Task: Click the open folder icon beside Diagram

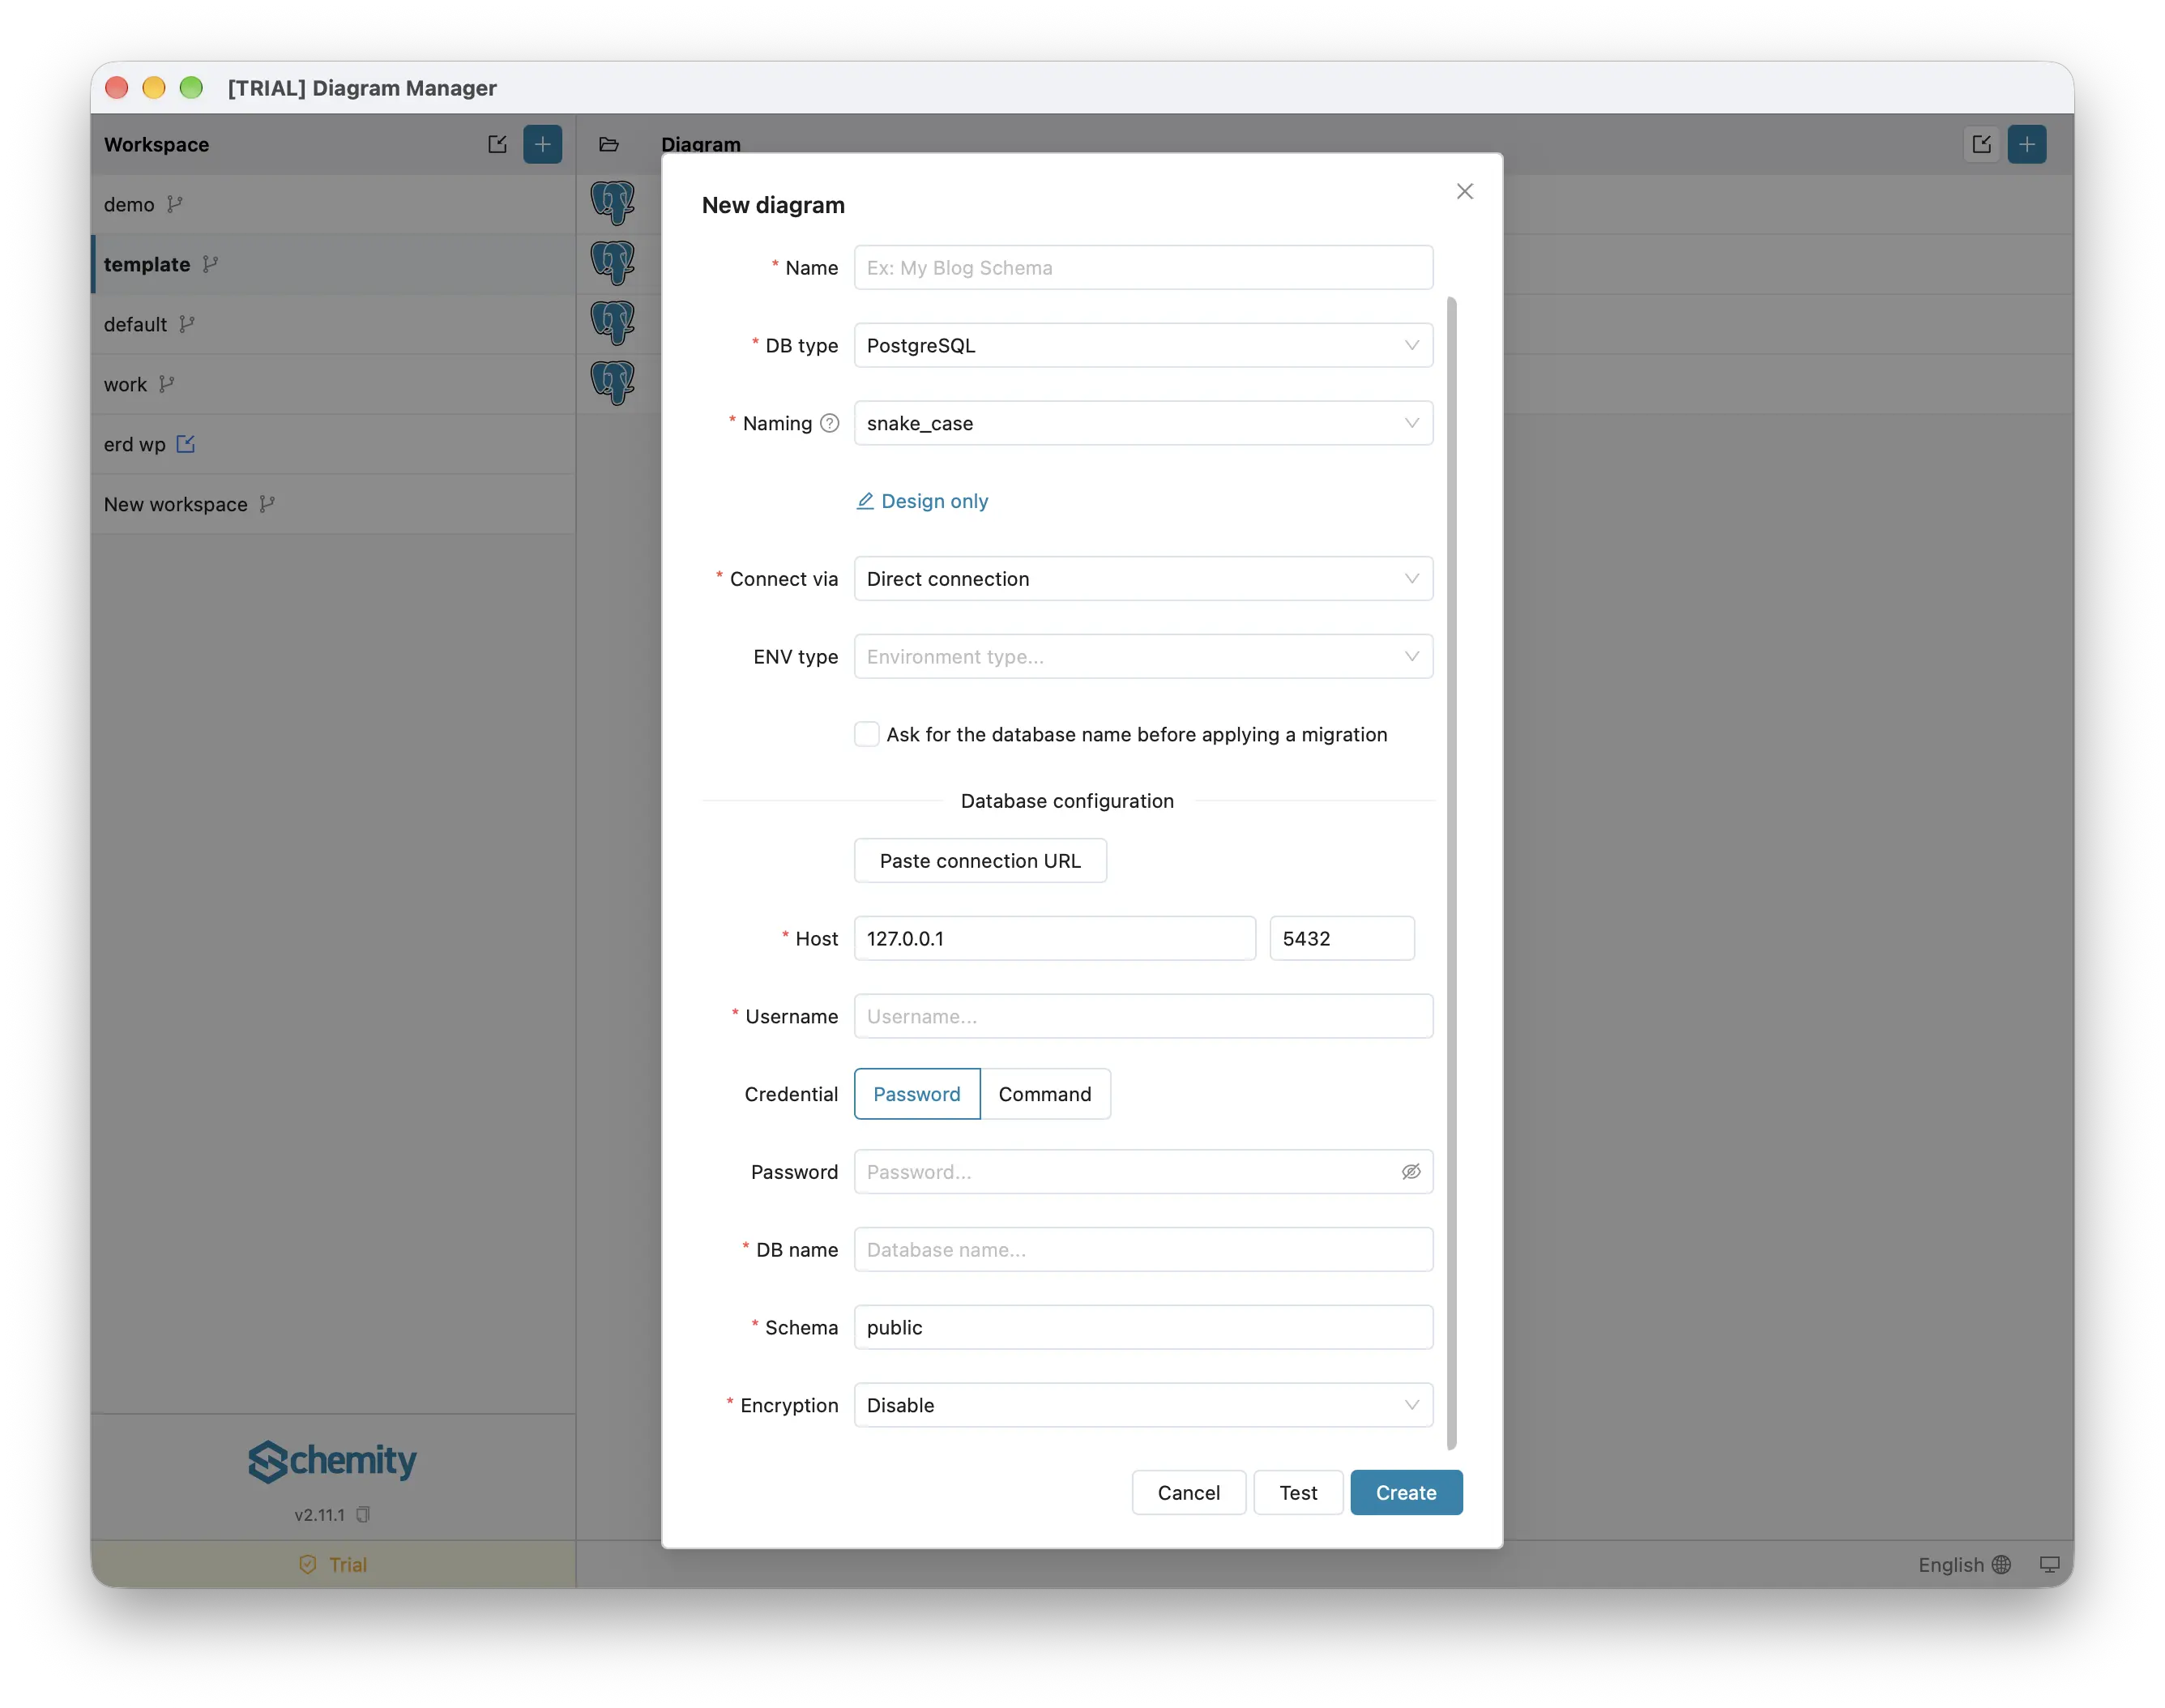Action: (x=609, y=144)
